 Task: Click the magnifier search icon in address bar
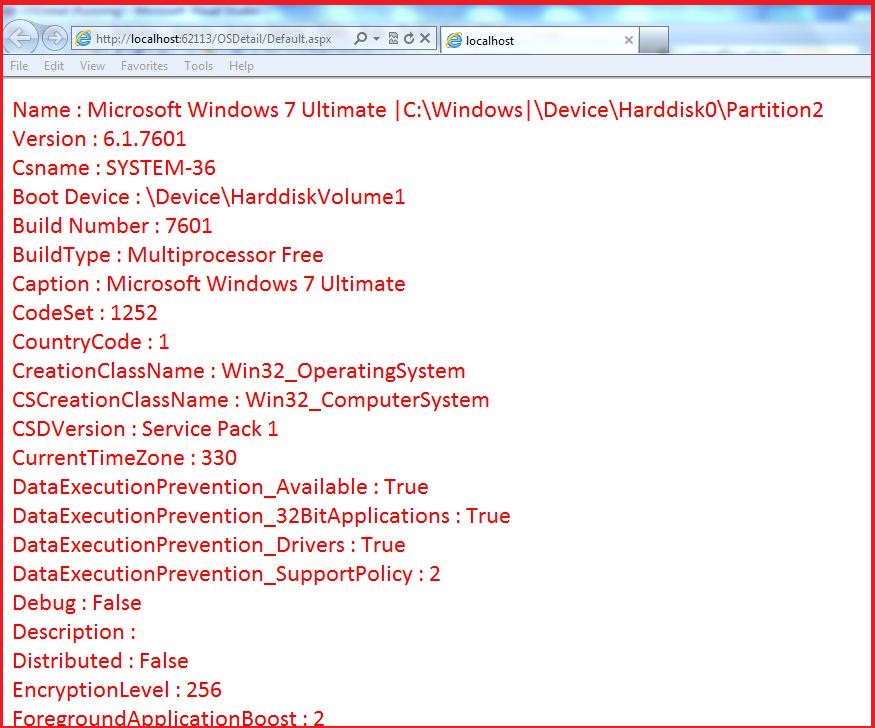coord(360,38)
